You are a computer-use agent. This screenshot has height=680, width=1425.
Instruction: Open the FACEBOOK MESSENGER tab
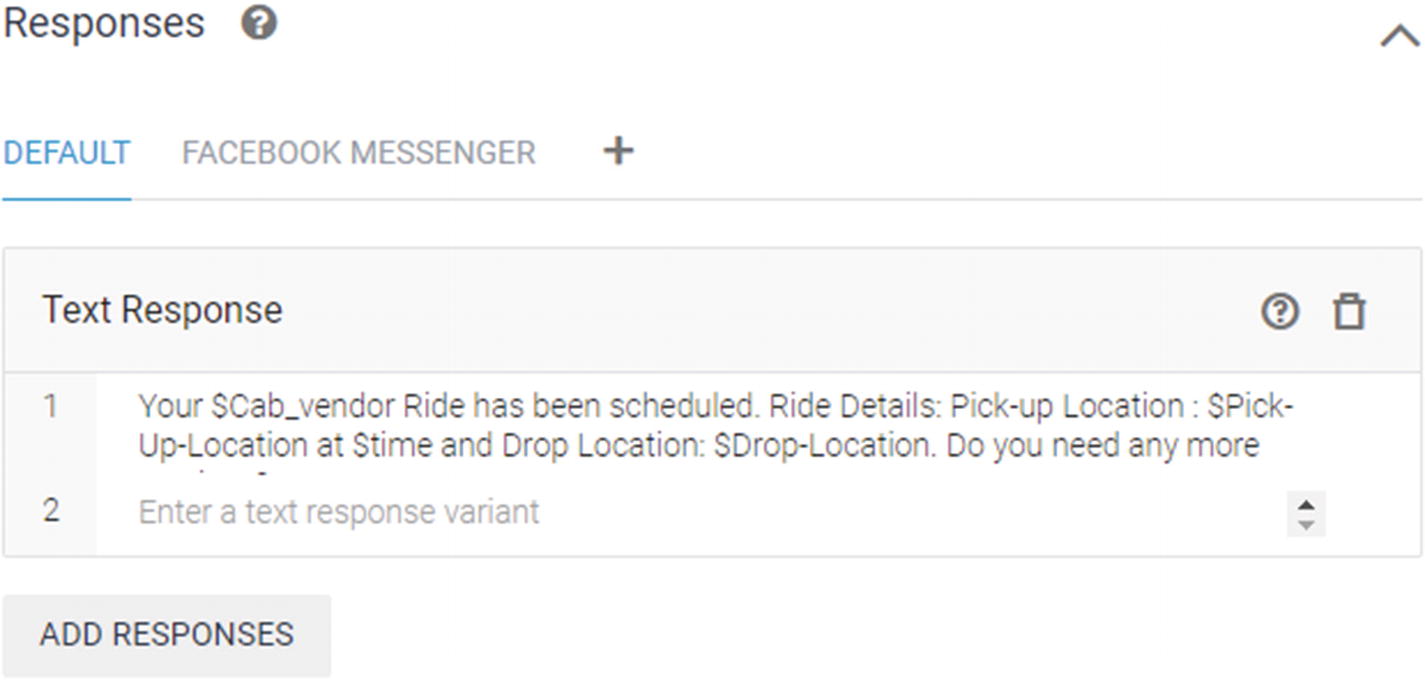358,152
